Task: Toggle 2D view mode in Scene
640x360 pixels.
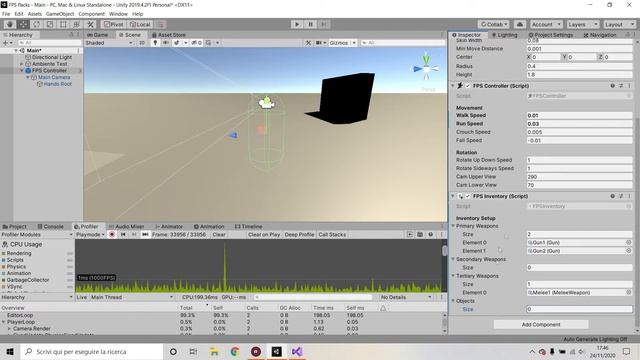Action: click(142, 43)
